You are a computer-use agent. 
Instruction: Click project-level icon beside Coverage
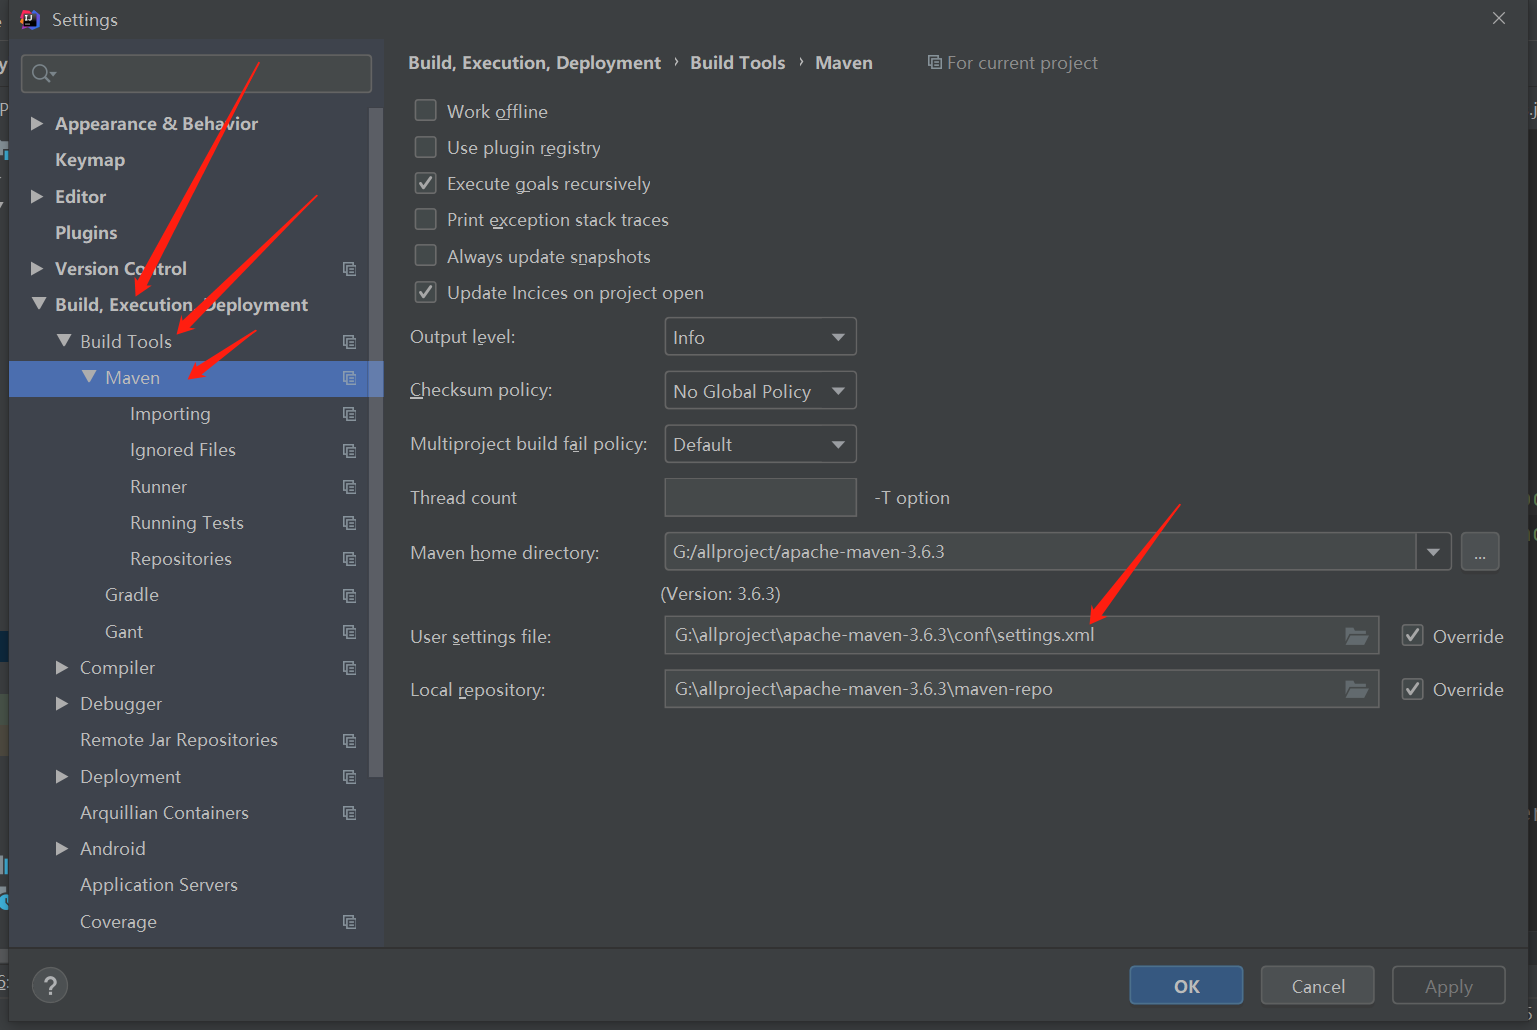click(x=349, y=921)
